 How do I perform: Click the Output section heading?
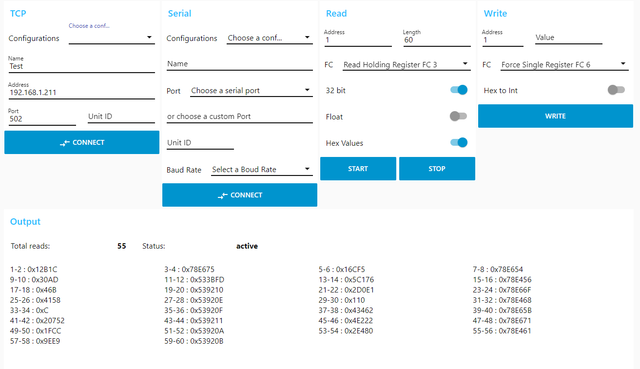(25, 222)
